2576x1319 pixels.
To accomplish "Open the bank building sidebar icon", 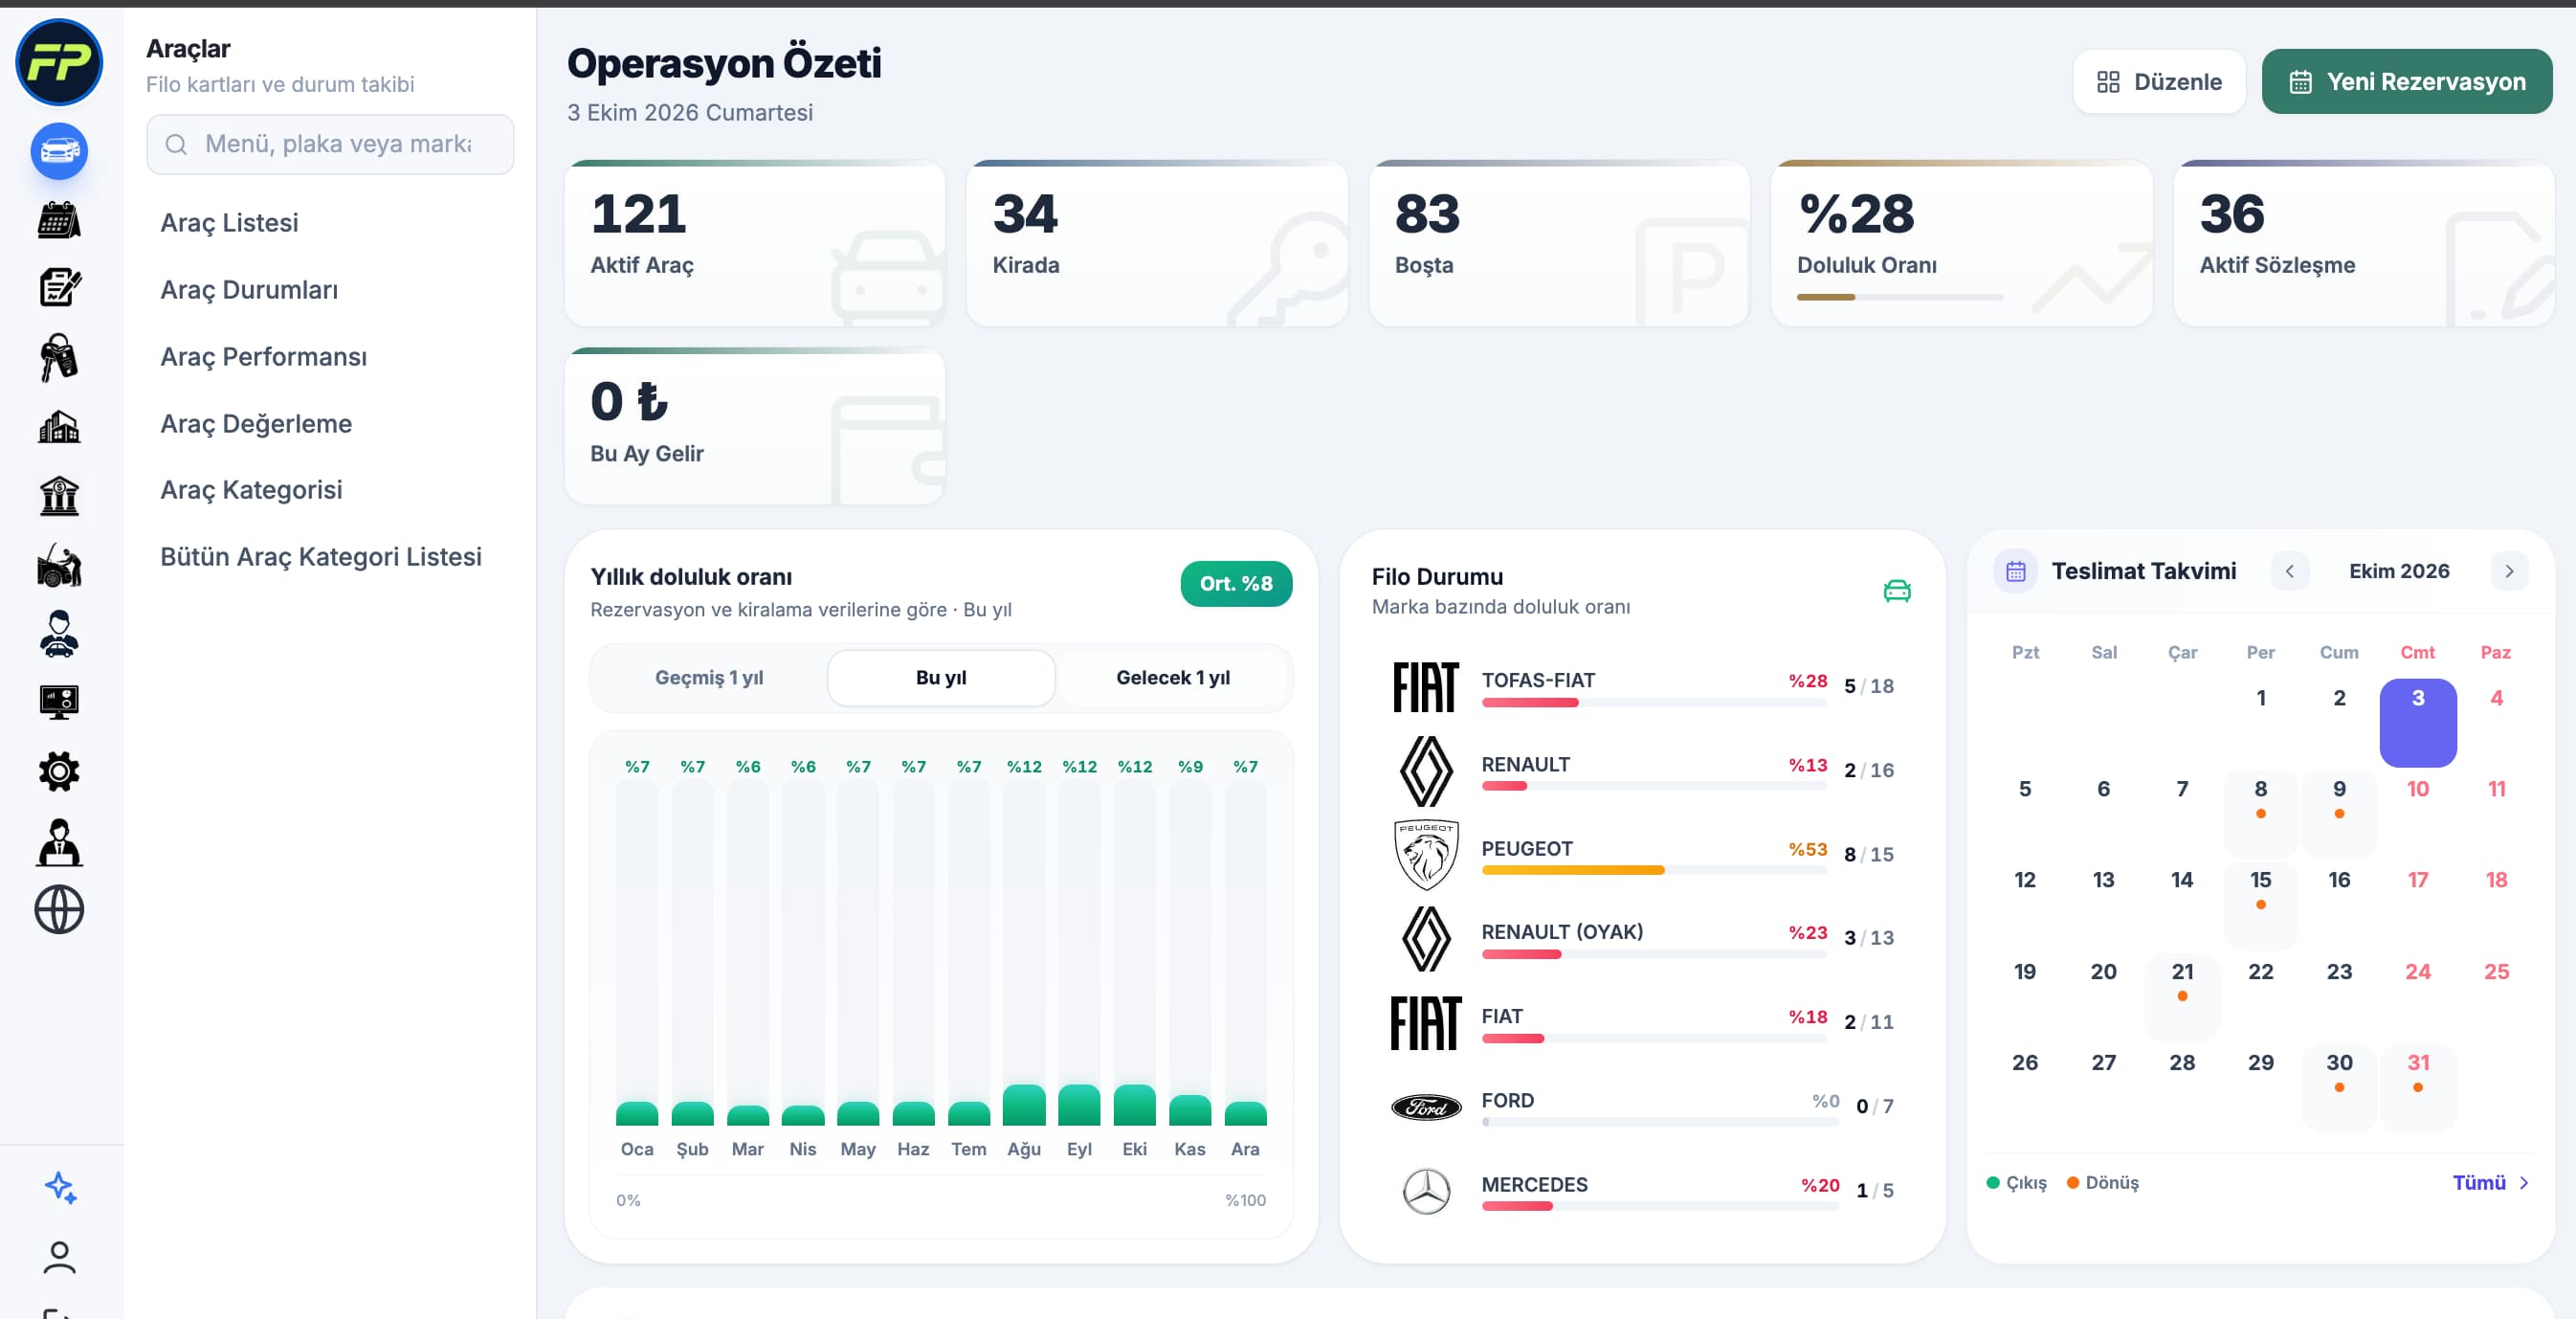I will [59, 496].
